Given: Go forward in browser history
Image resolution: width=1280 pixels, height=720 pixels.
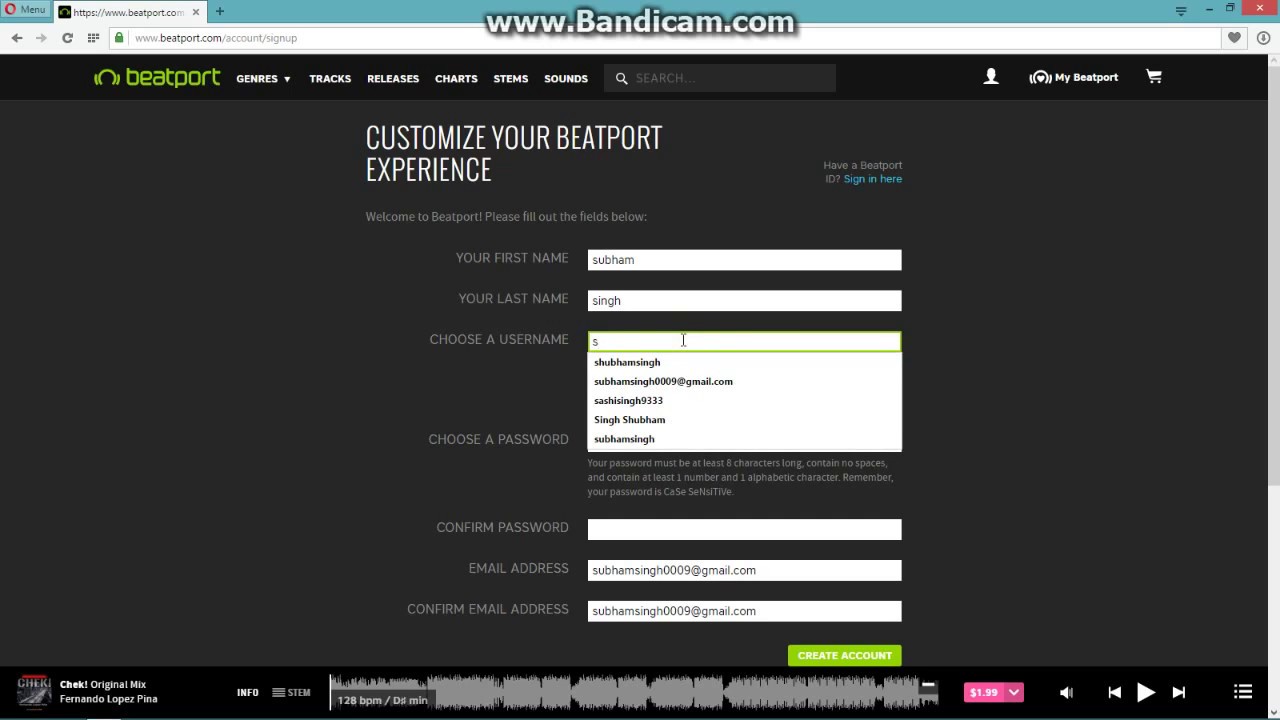Looking at the screenshot, I should click(41, 38).
